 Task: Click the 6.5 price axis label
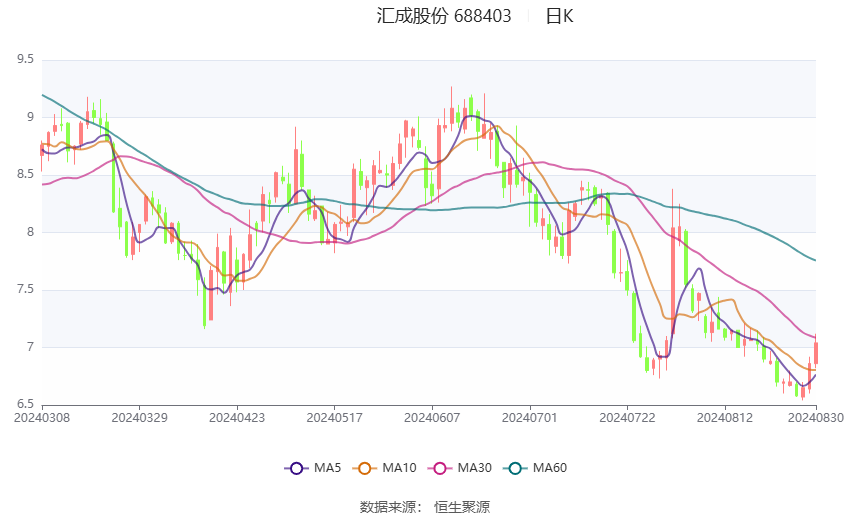[25, 404]
